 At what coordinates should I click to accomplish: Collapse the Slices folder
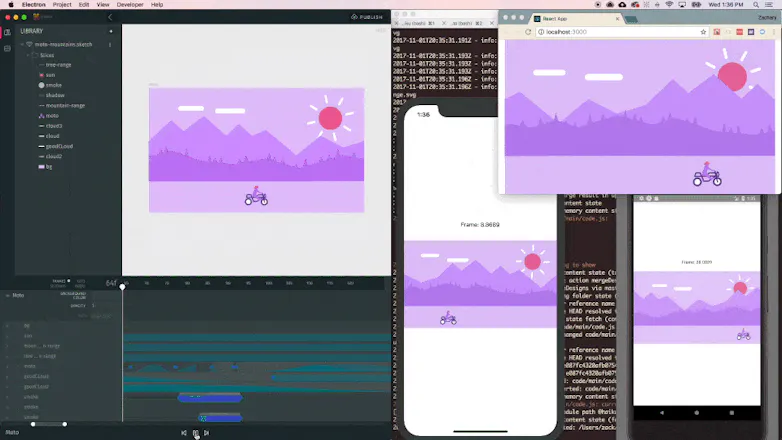28,55
